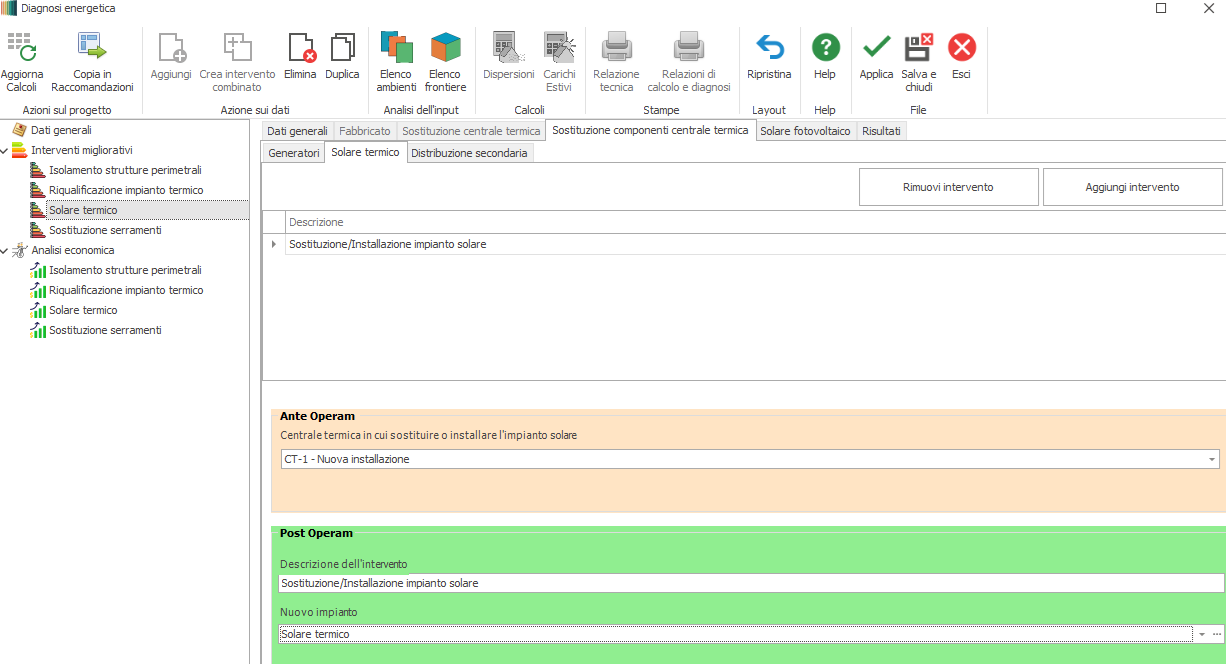Click the Aggiungi intervento button
1232x664 pixels.
click(x=1132, y=187)
